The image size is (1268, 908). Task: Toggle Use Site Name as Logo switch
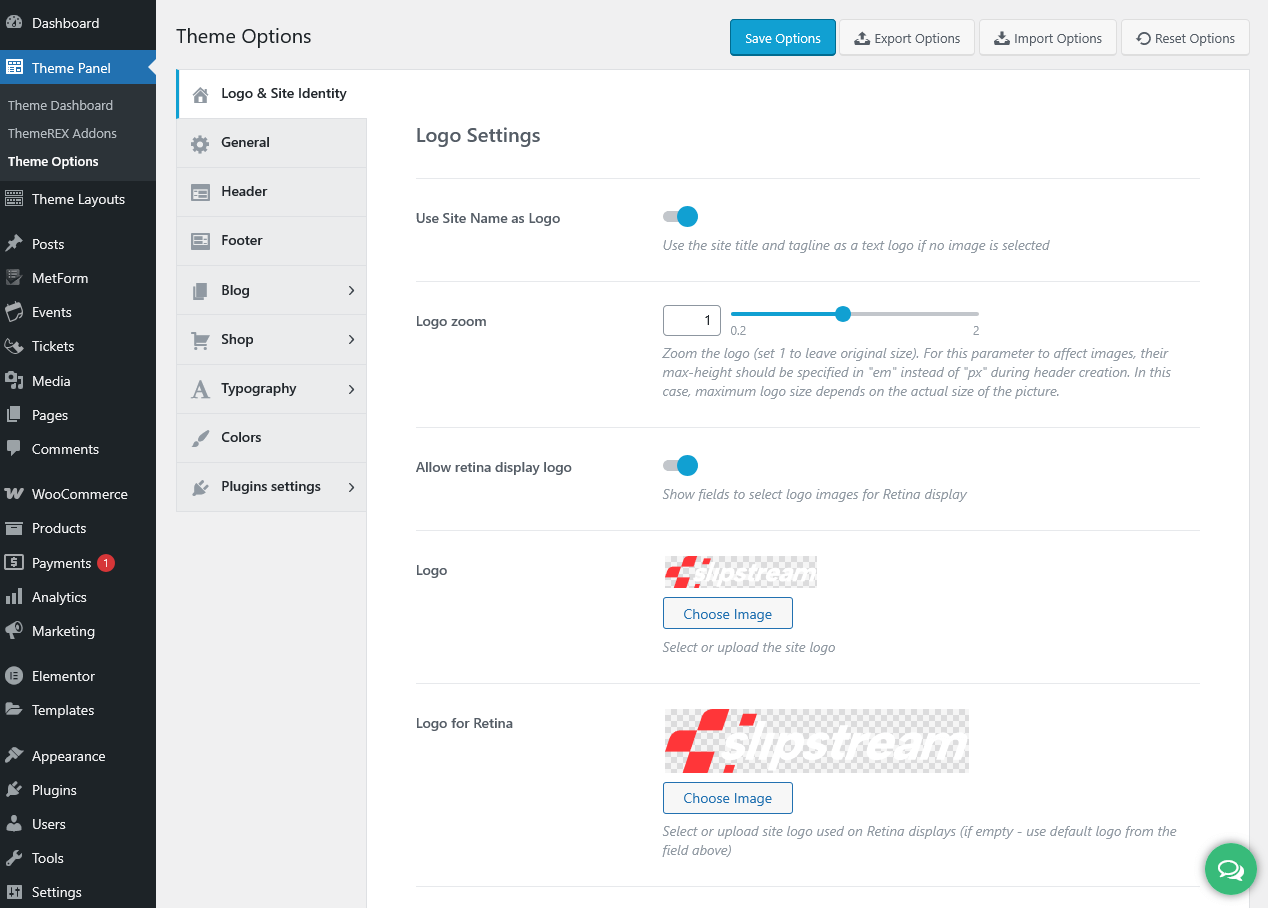tap(680, 217)
